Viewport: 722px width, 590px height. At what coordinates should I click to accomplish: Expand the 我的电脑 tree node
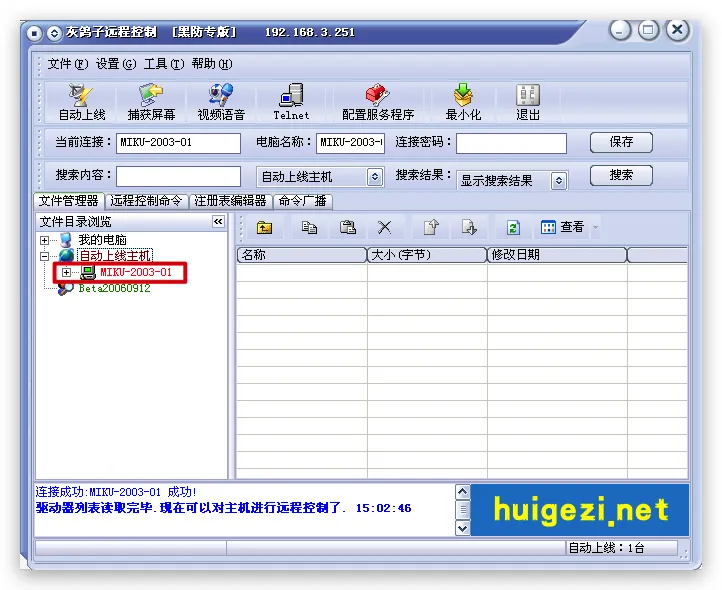point(44,240)
